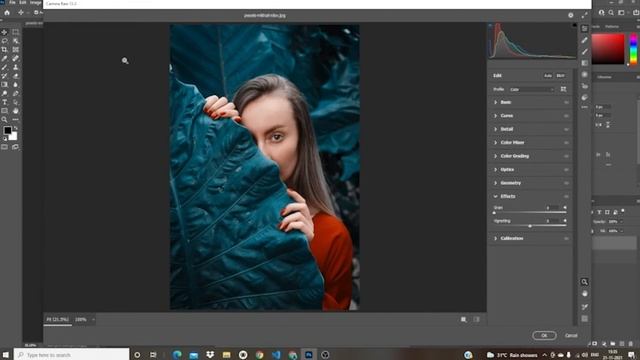Click the Photoshop Home icon
Screen dimensions: 640x360
point(7,13)
